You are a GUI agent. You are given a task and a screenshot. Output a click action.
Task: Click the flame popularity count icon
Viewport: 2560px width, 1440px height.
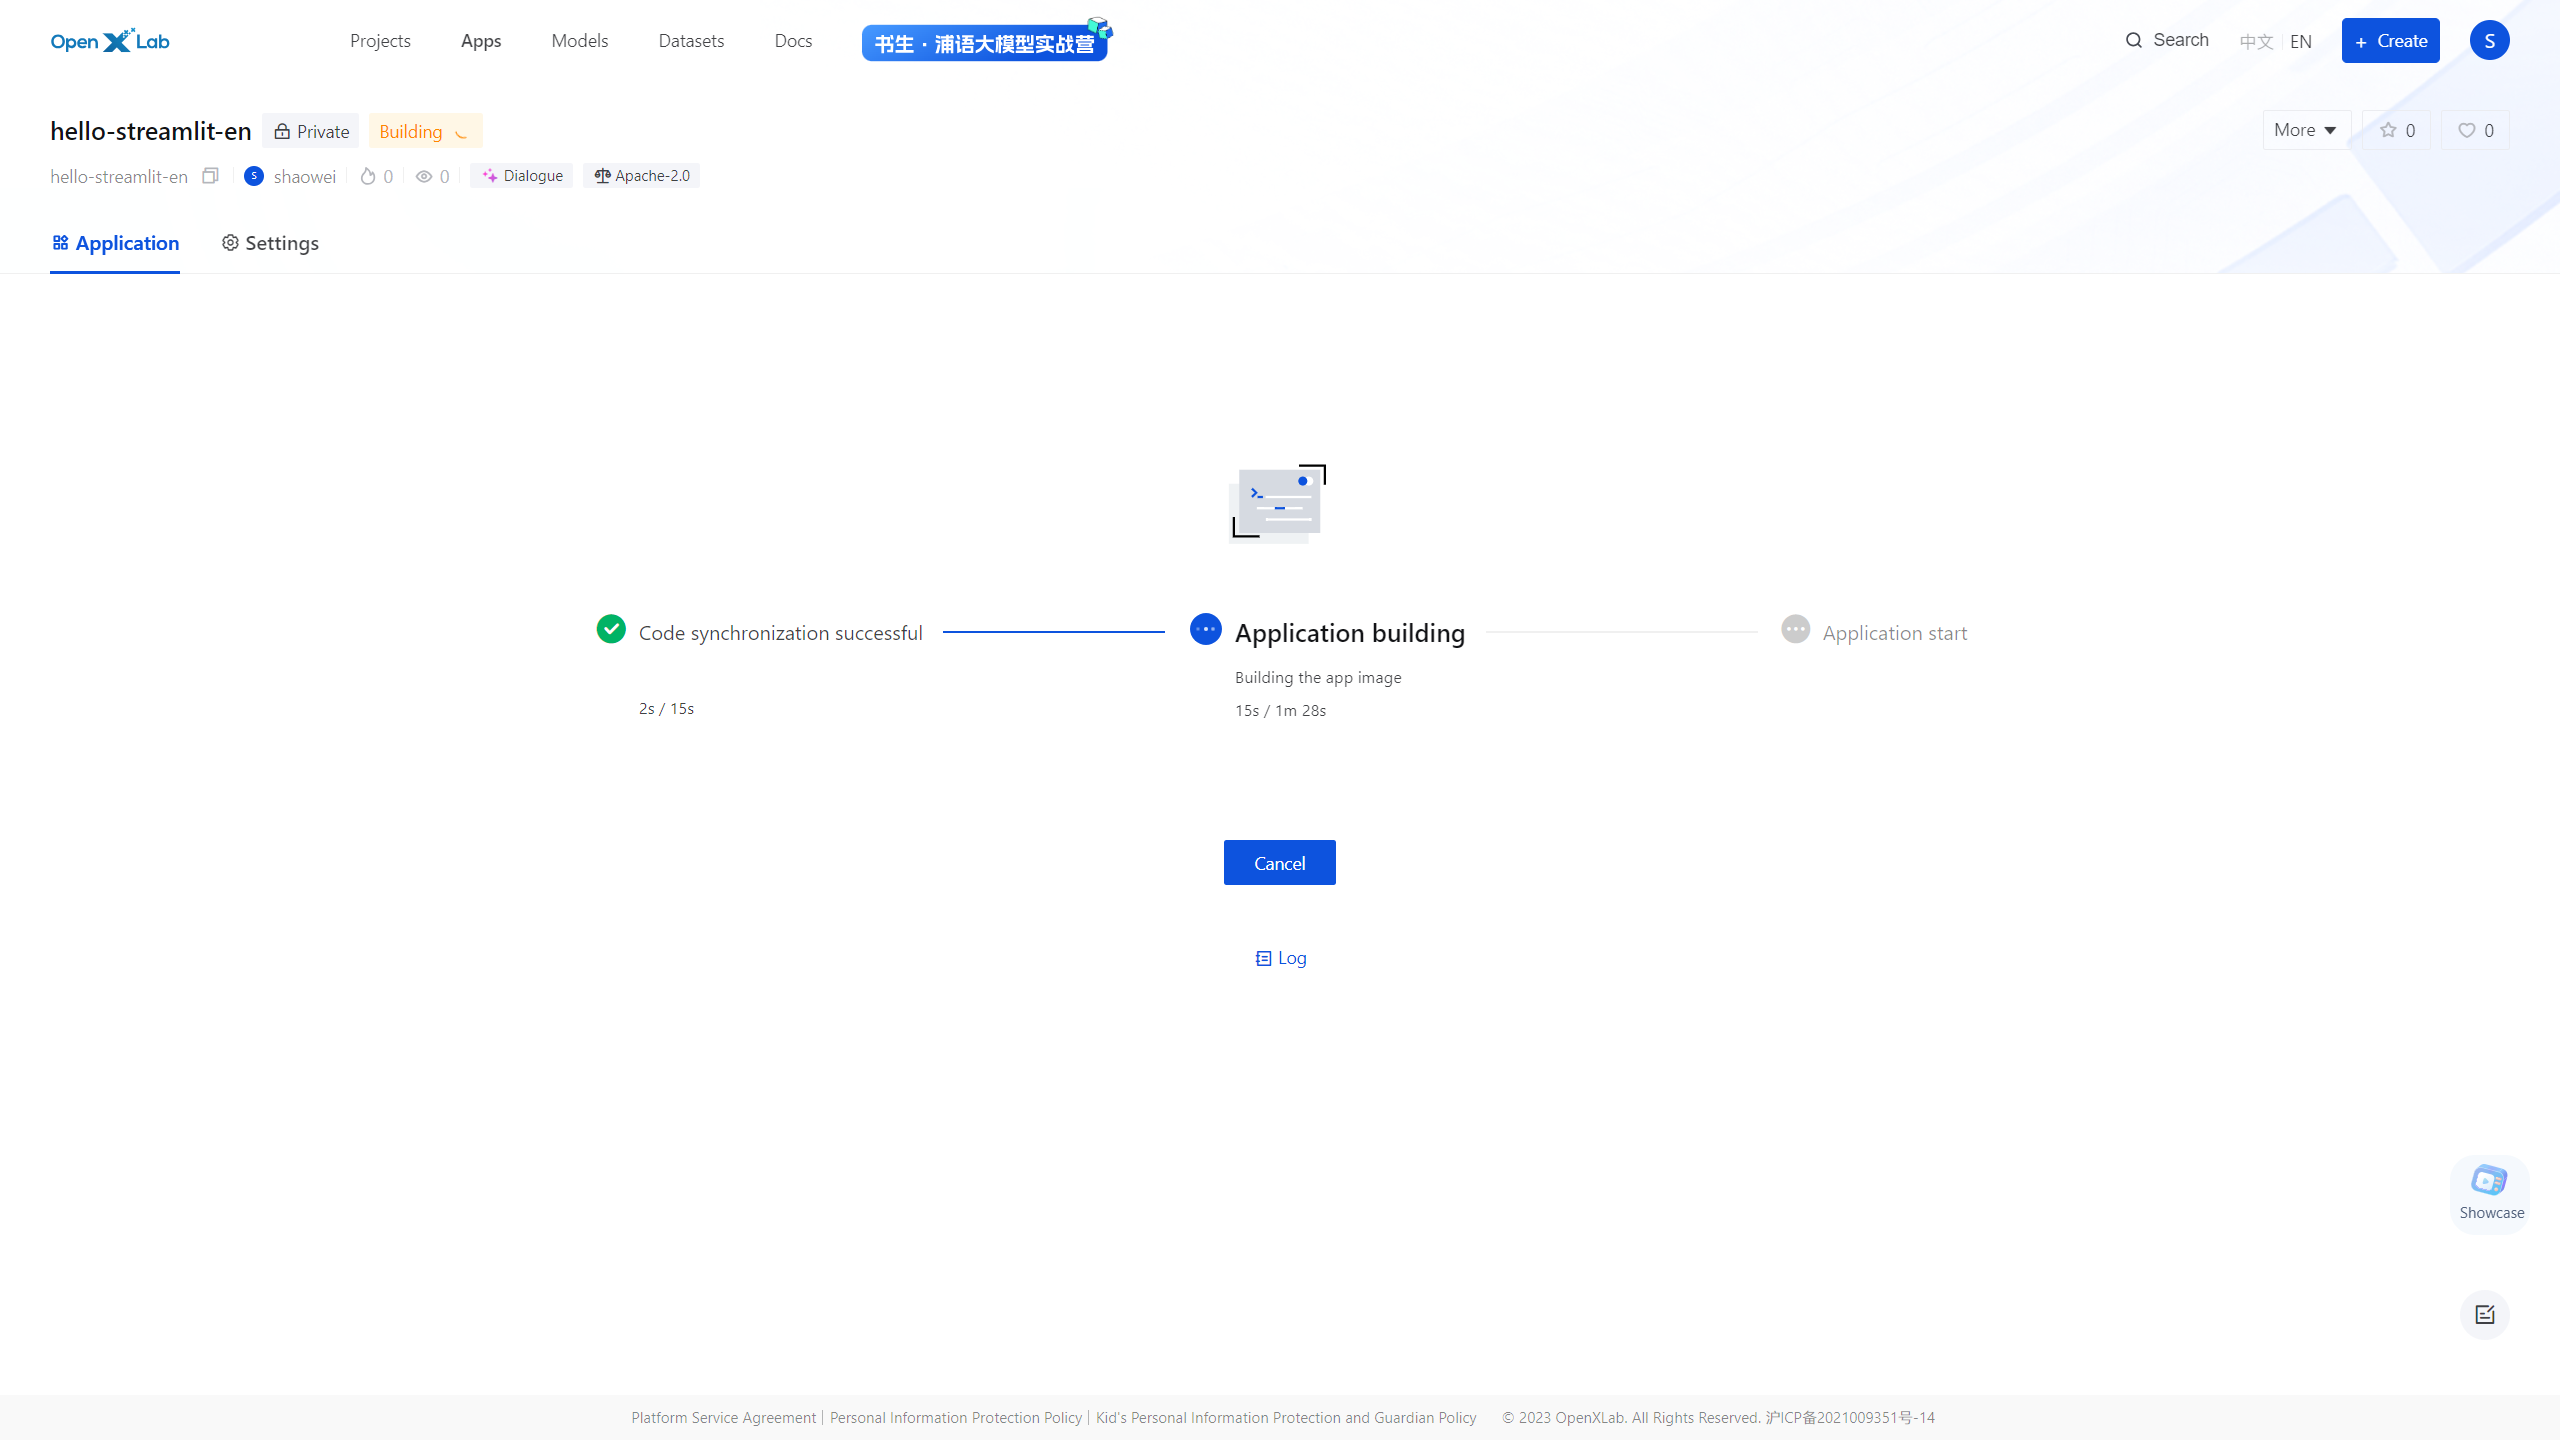pos(368,176)
